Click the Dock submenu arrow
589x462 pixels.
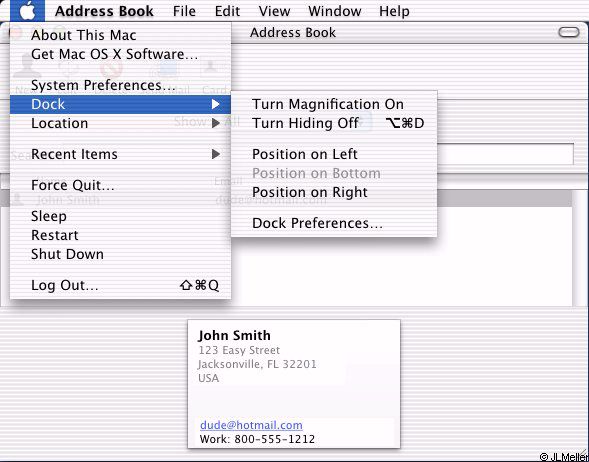pos(216,104)
